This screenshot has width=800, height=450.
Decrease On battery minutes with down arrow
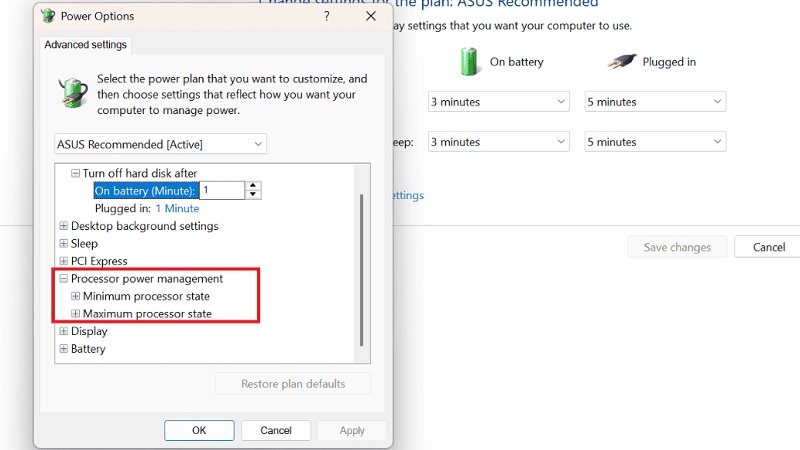(253, 194)
